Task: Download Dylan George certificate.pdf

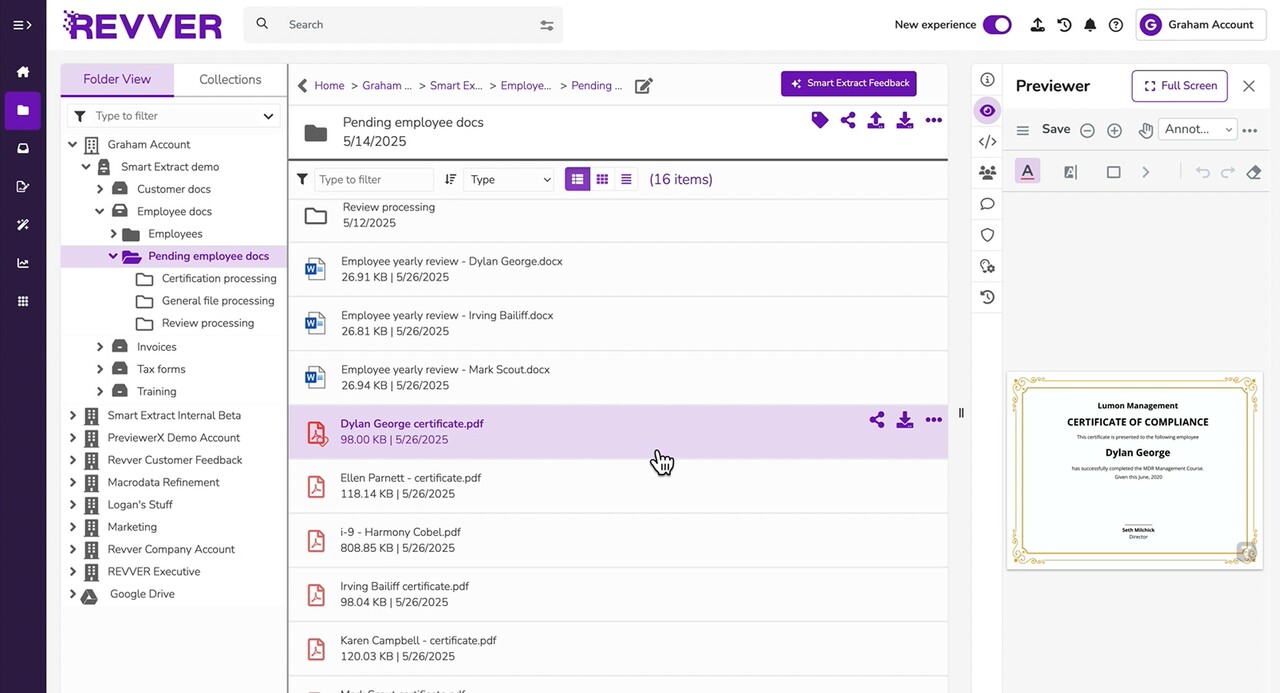Action: [x=905, y=420]
